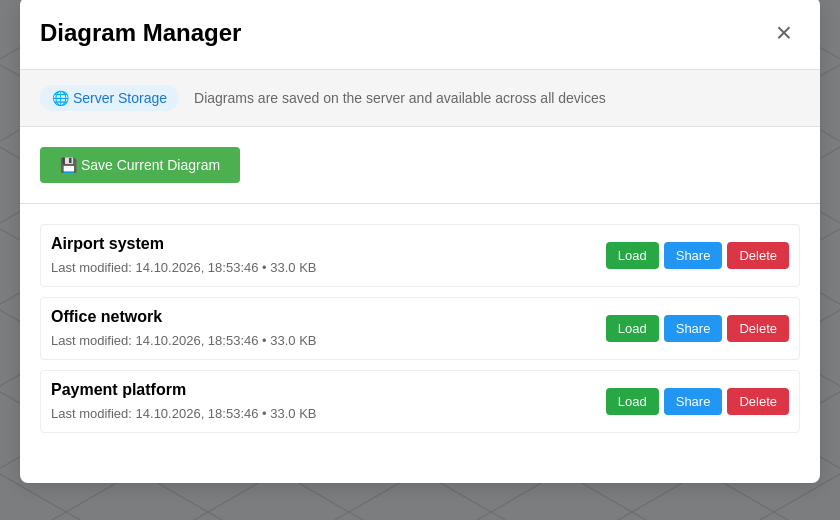The height and width of the screenshot is (520, 840).
Task: Click the Office network last modified line
Action: (183, 341)
